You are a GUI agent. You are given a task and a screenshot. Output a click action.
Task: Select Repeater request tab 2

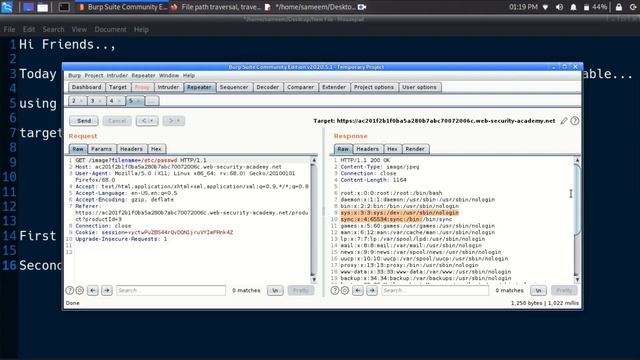(x=74, y=101)
